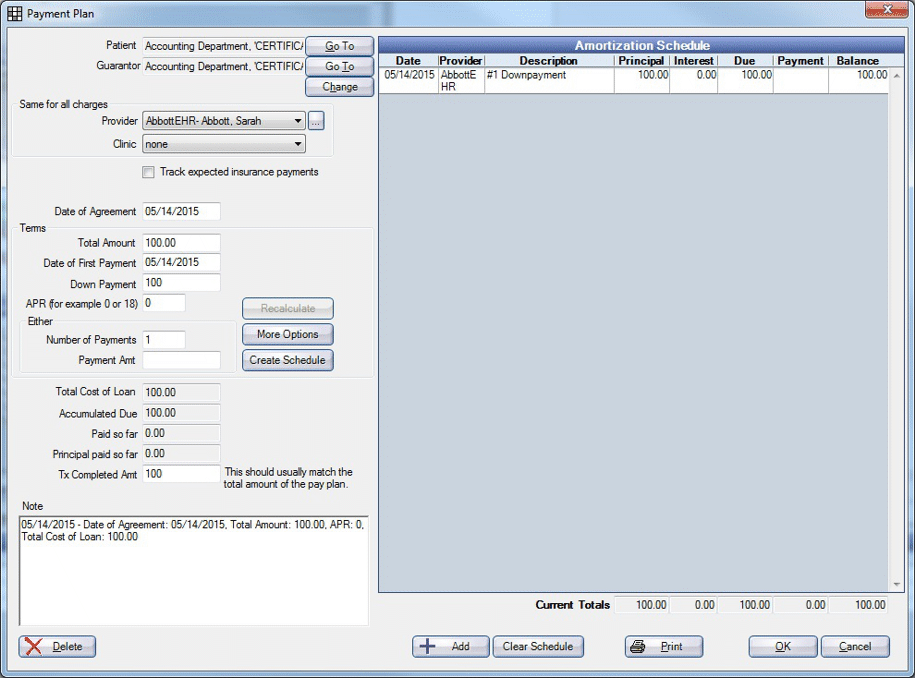Screen dimensions: 915x678
Task: Click More Options
Action: 287,334
